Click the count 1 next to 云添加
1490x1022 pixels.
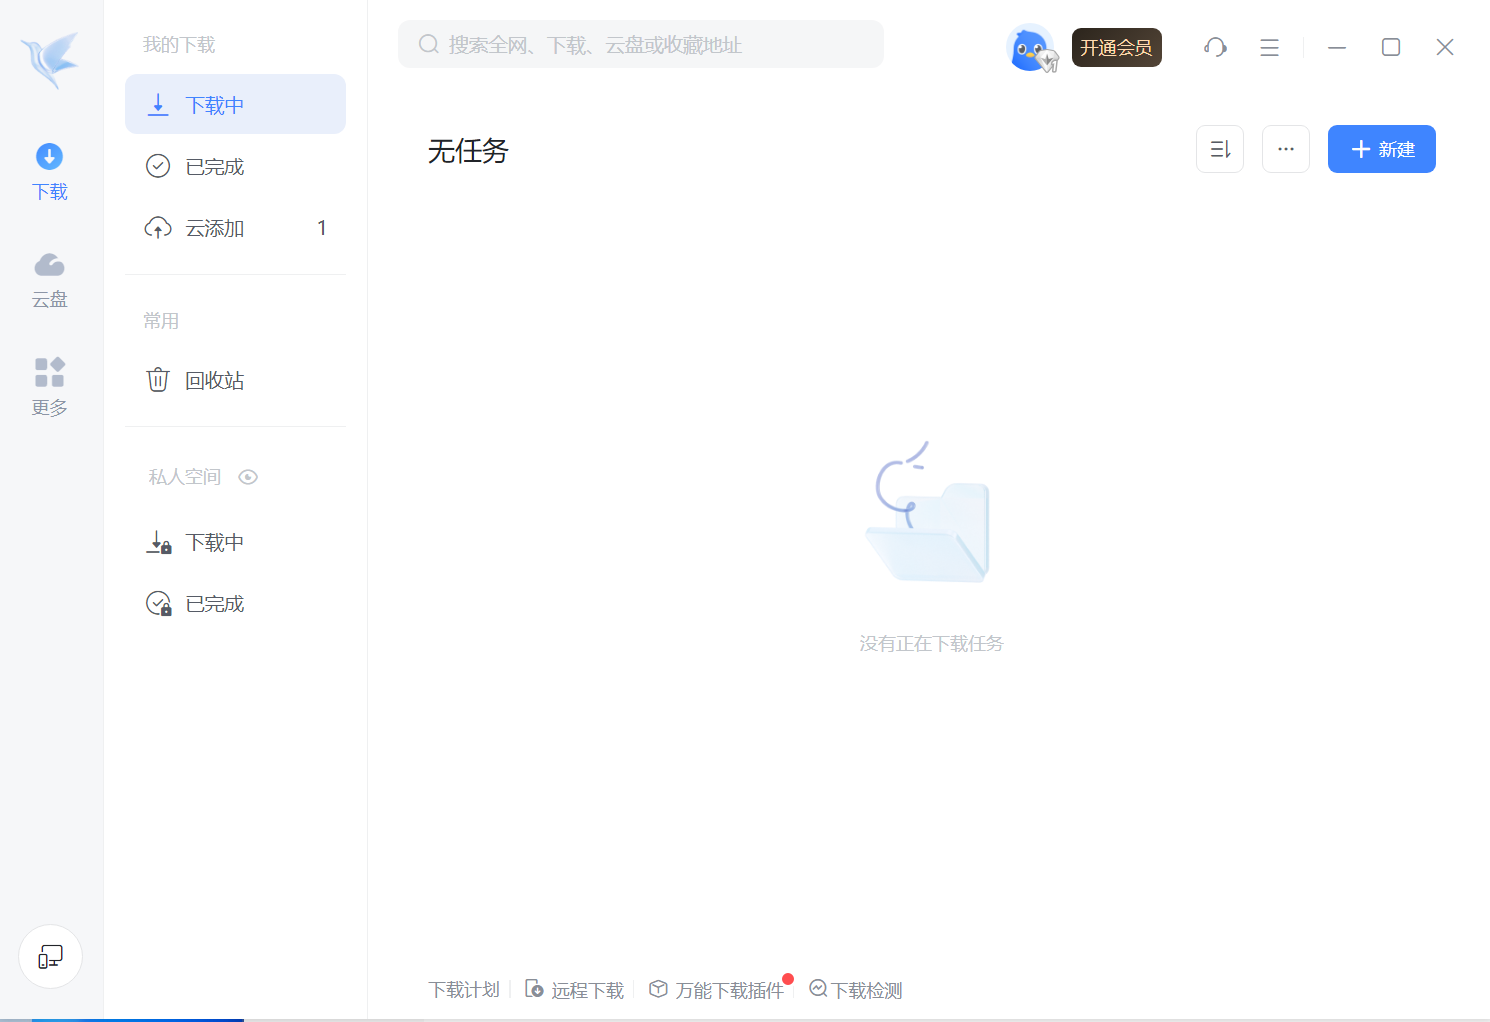point(322,228)
